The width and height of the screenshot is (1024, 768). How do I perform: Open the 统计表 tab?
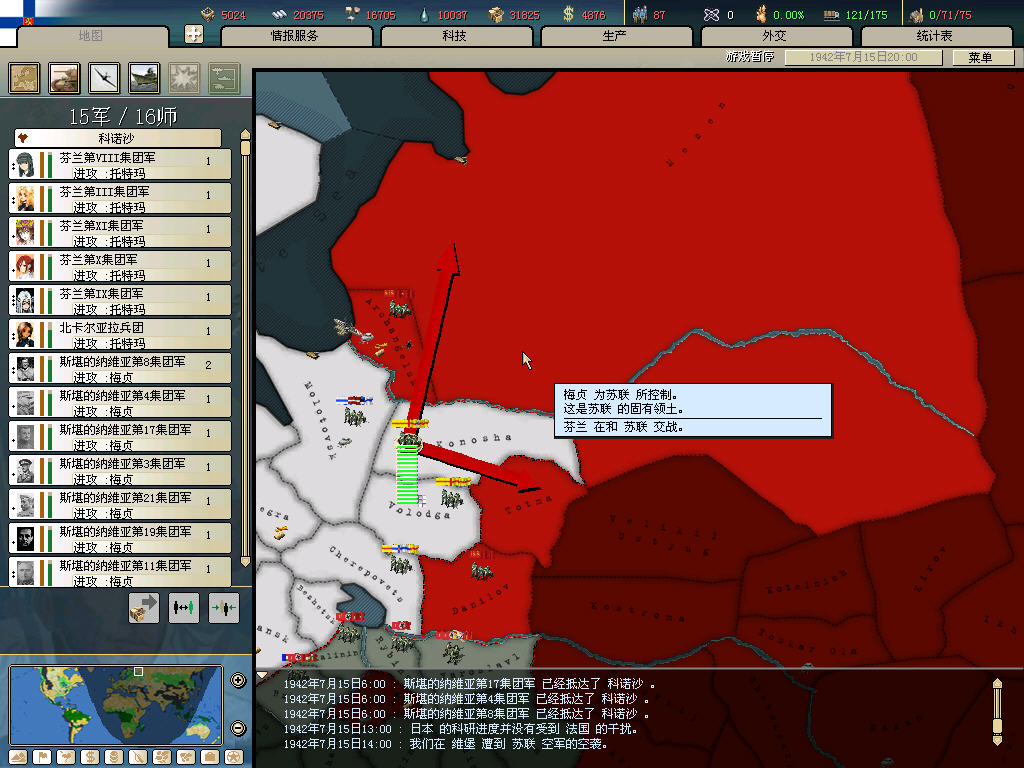(x=936, y=36)
